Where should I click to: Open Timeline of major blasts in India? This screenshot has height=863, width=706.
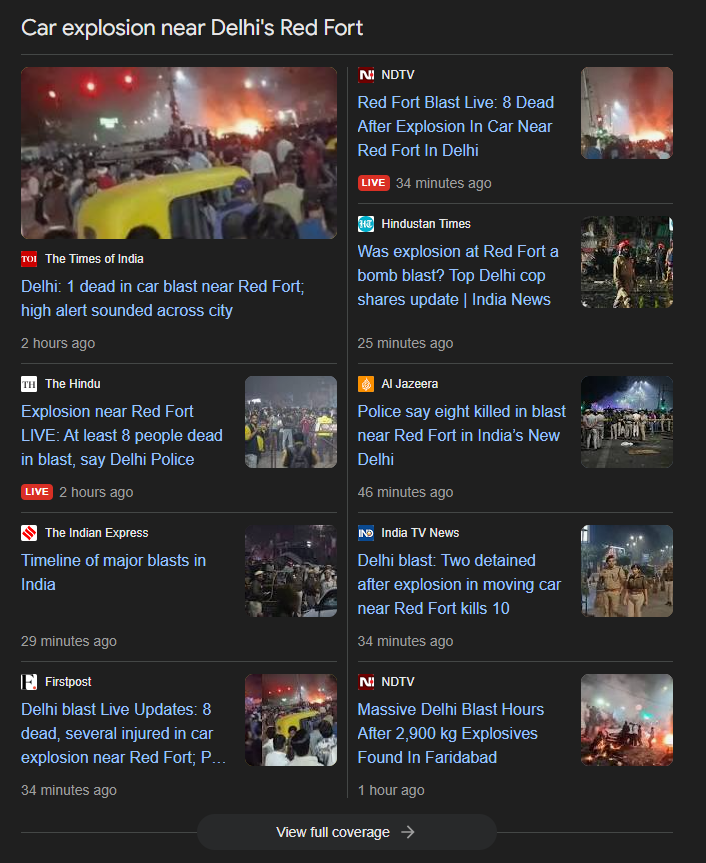point(113,572)
